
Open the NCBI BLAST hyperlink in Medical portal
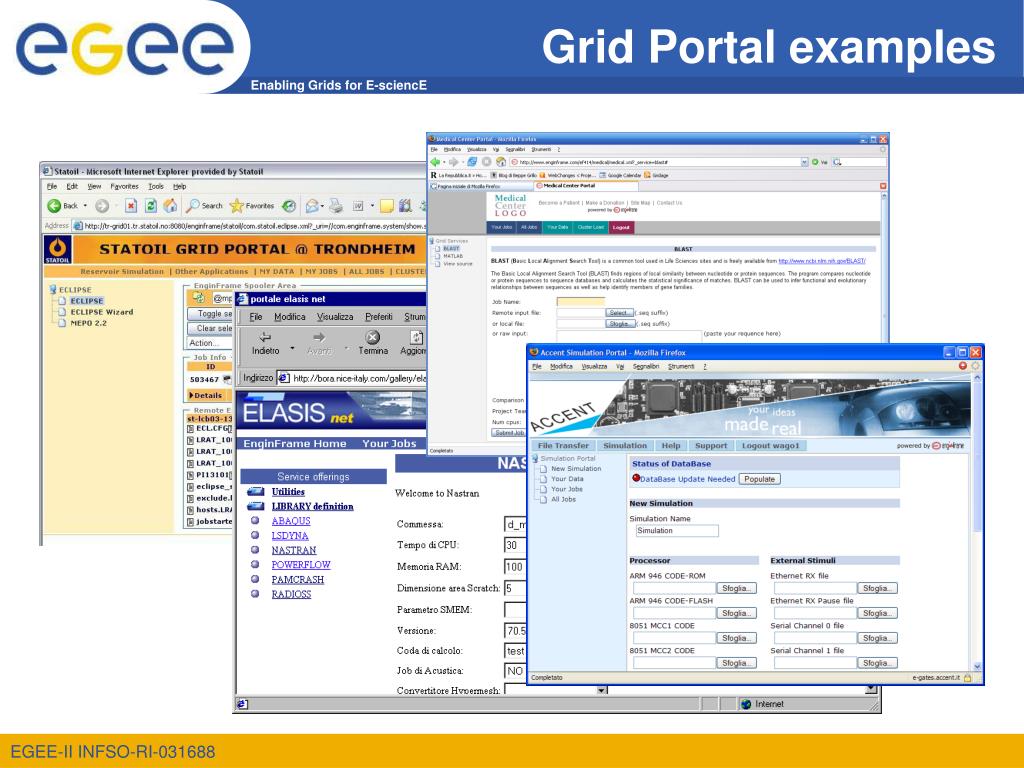coord(822,261)
